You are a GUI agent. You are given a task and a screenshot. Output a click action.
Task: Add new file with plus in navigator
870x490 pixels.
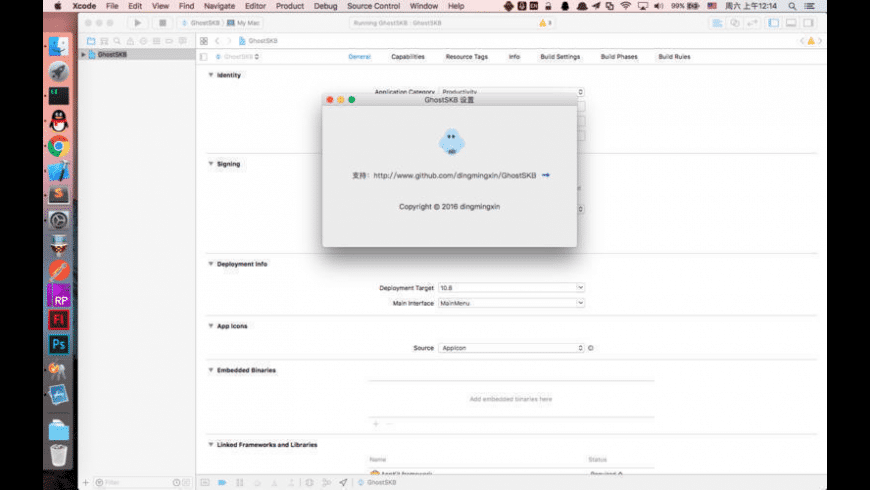(x=85, y=482)
